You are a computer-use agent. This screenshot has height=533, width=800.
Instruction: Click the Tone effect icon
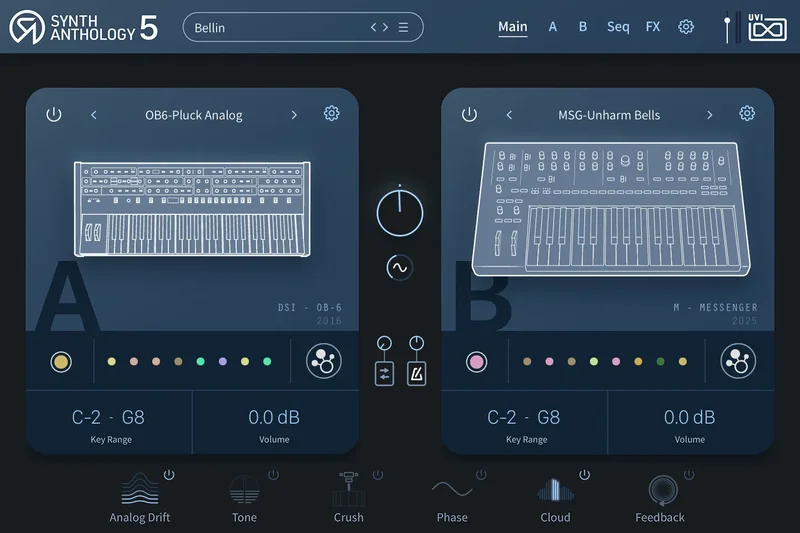coord(244,490)
